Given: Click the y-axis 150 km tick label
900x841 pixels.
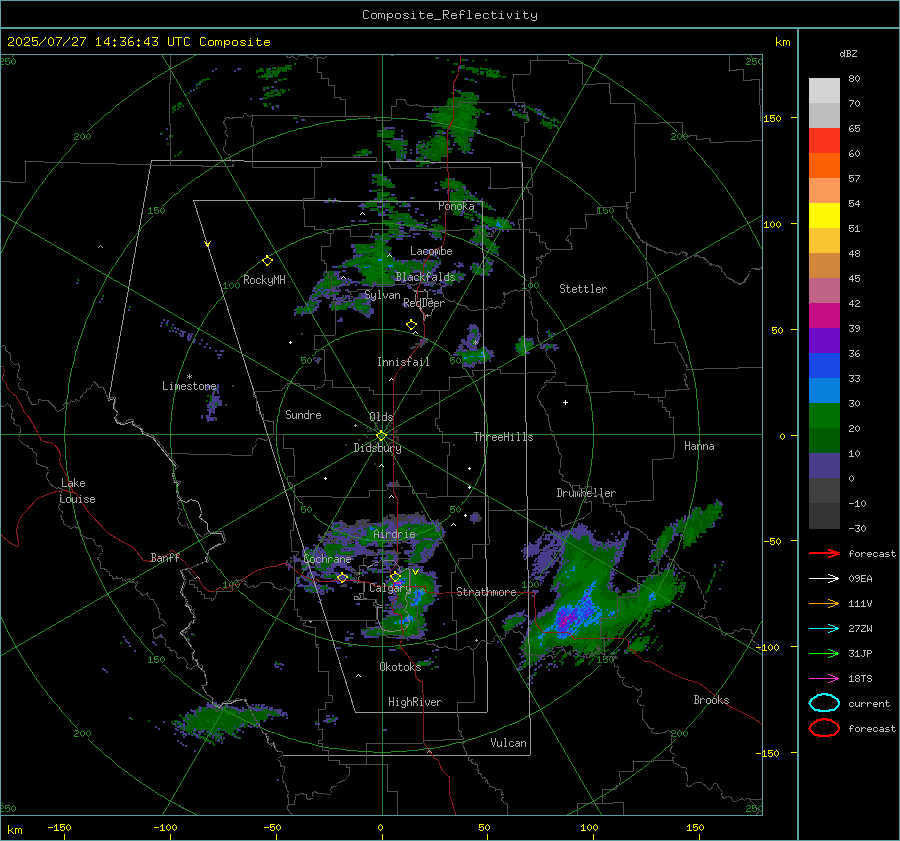Looking at the screenshot, I should coord(772,118).
